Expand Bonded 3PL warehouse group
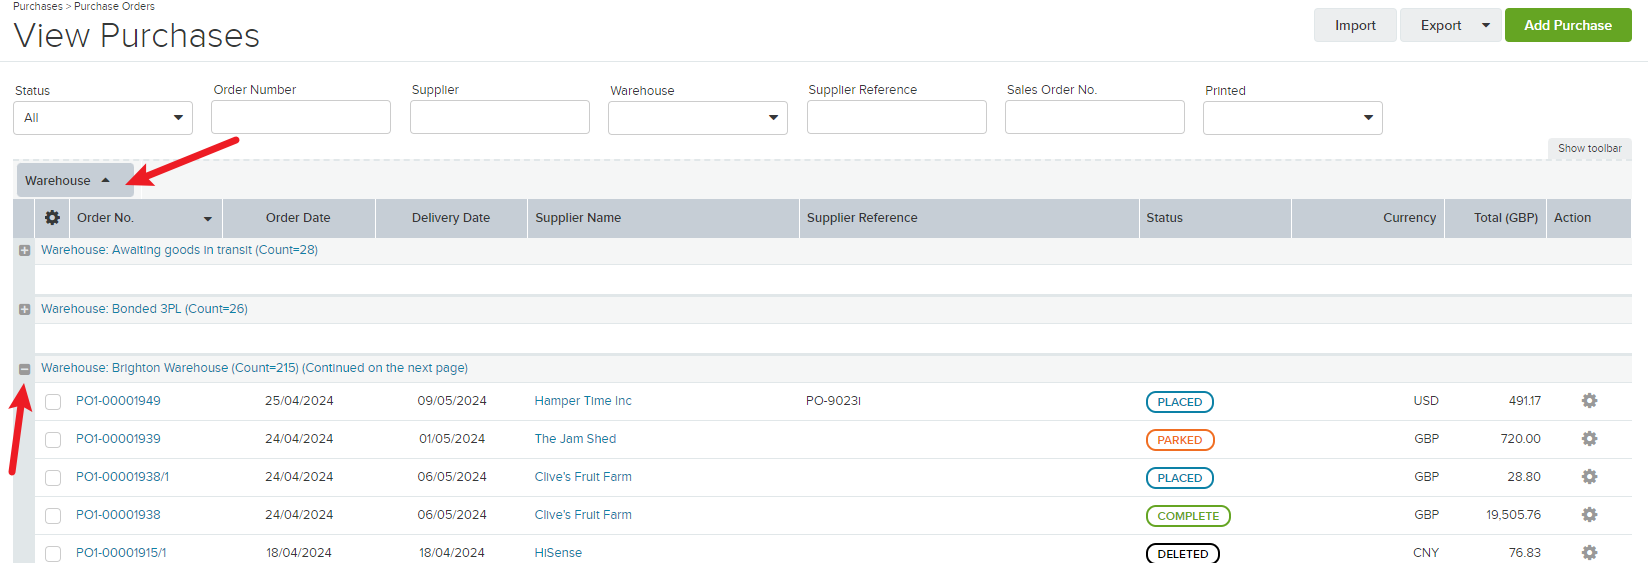This screenshot has width=1648, height=563. pyautogui.click(x=24, y=309)
